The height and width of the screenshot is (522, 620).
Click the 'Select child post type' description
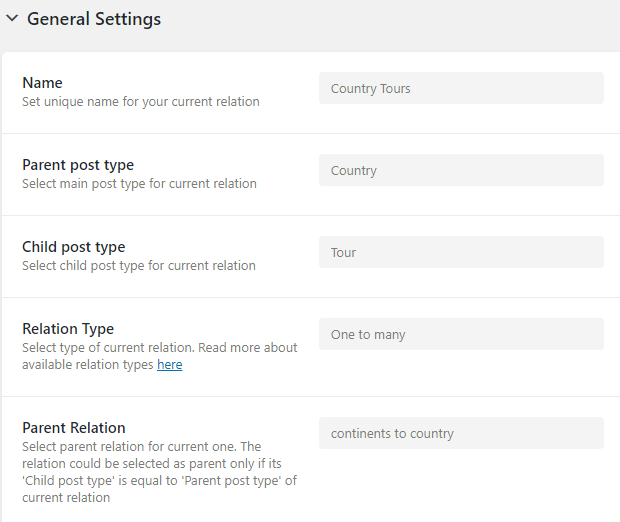139,266
